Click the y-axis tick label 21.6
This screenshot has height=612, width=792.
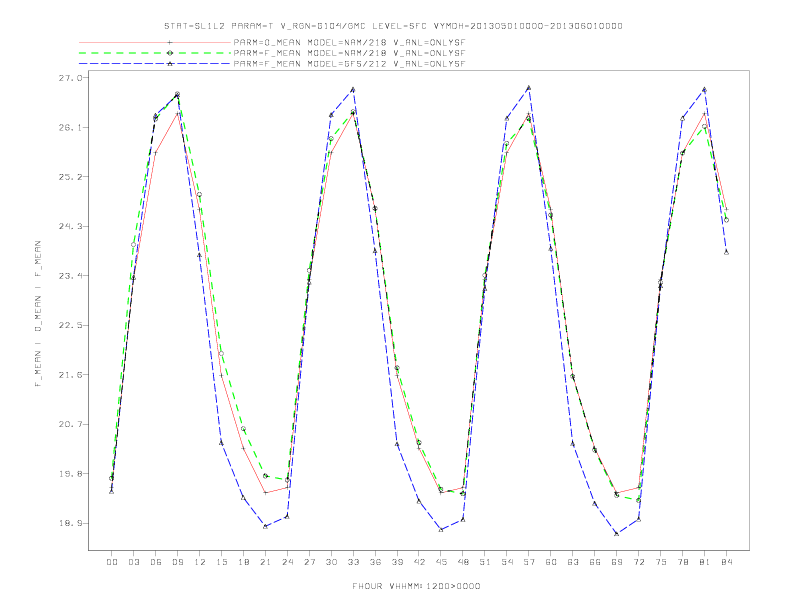pos(70,375)
